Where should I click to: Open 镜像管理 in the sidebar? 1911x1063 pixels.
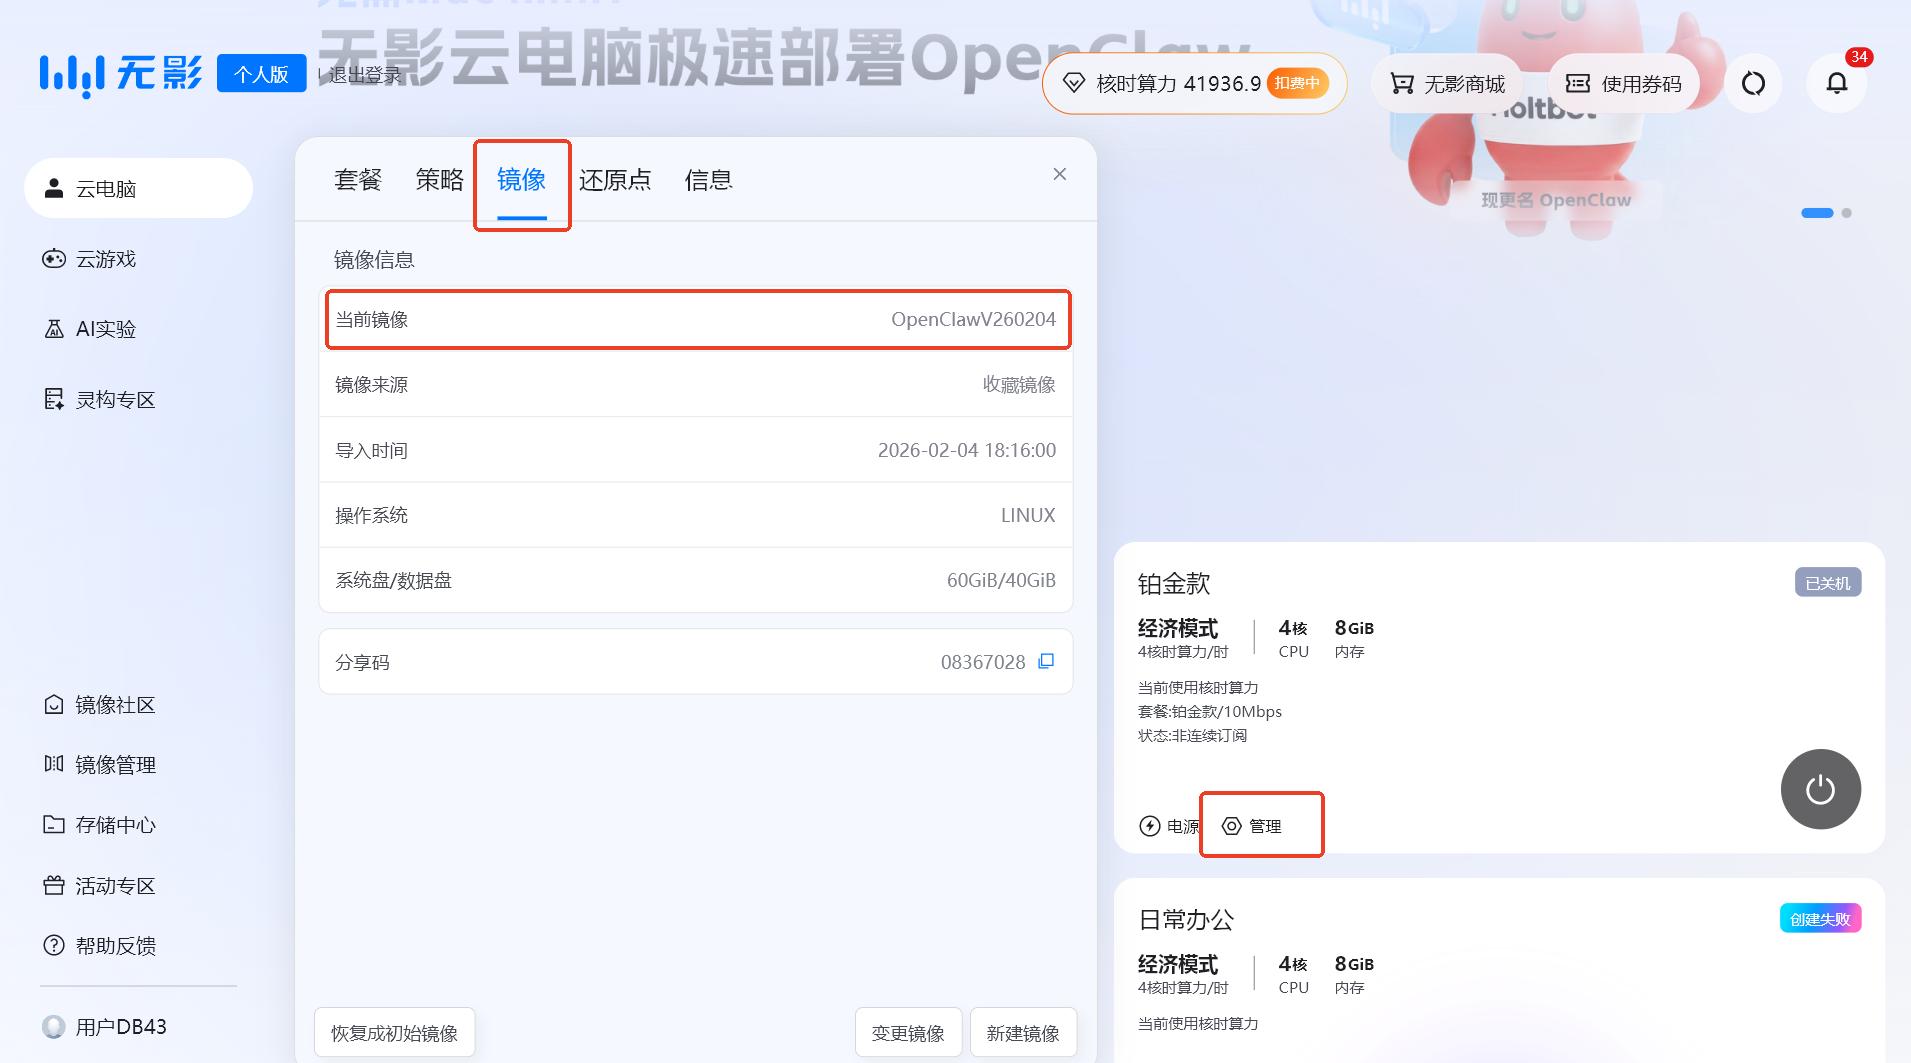click(114, 765)
